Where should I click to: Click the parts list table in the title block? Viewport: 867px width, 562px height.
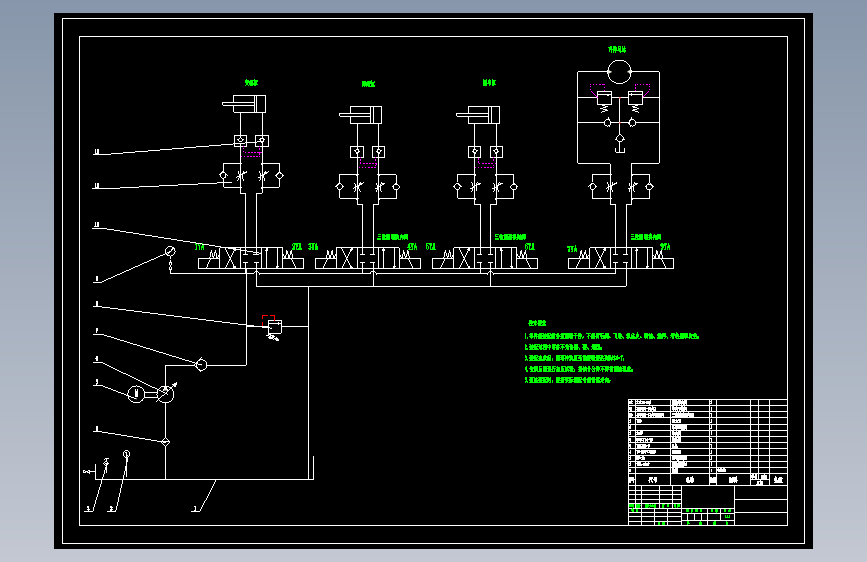(708, 442)
